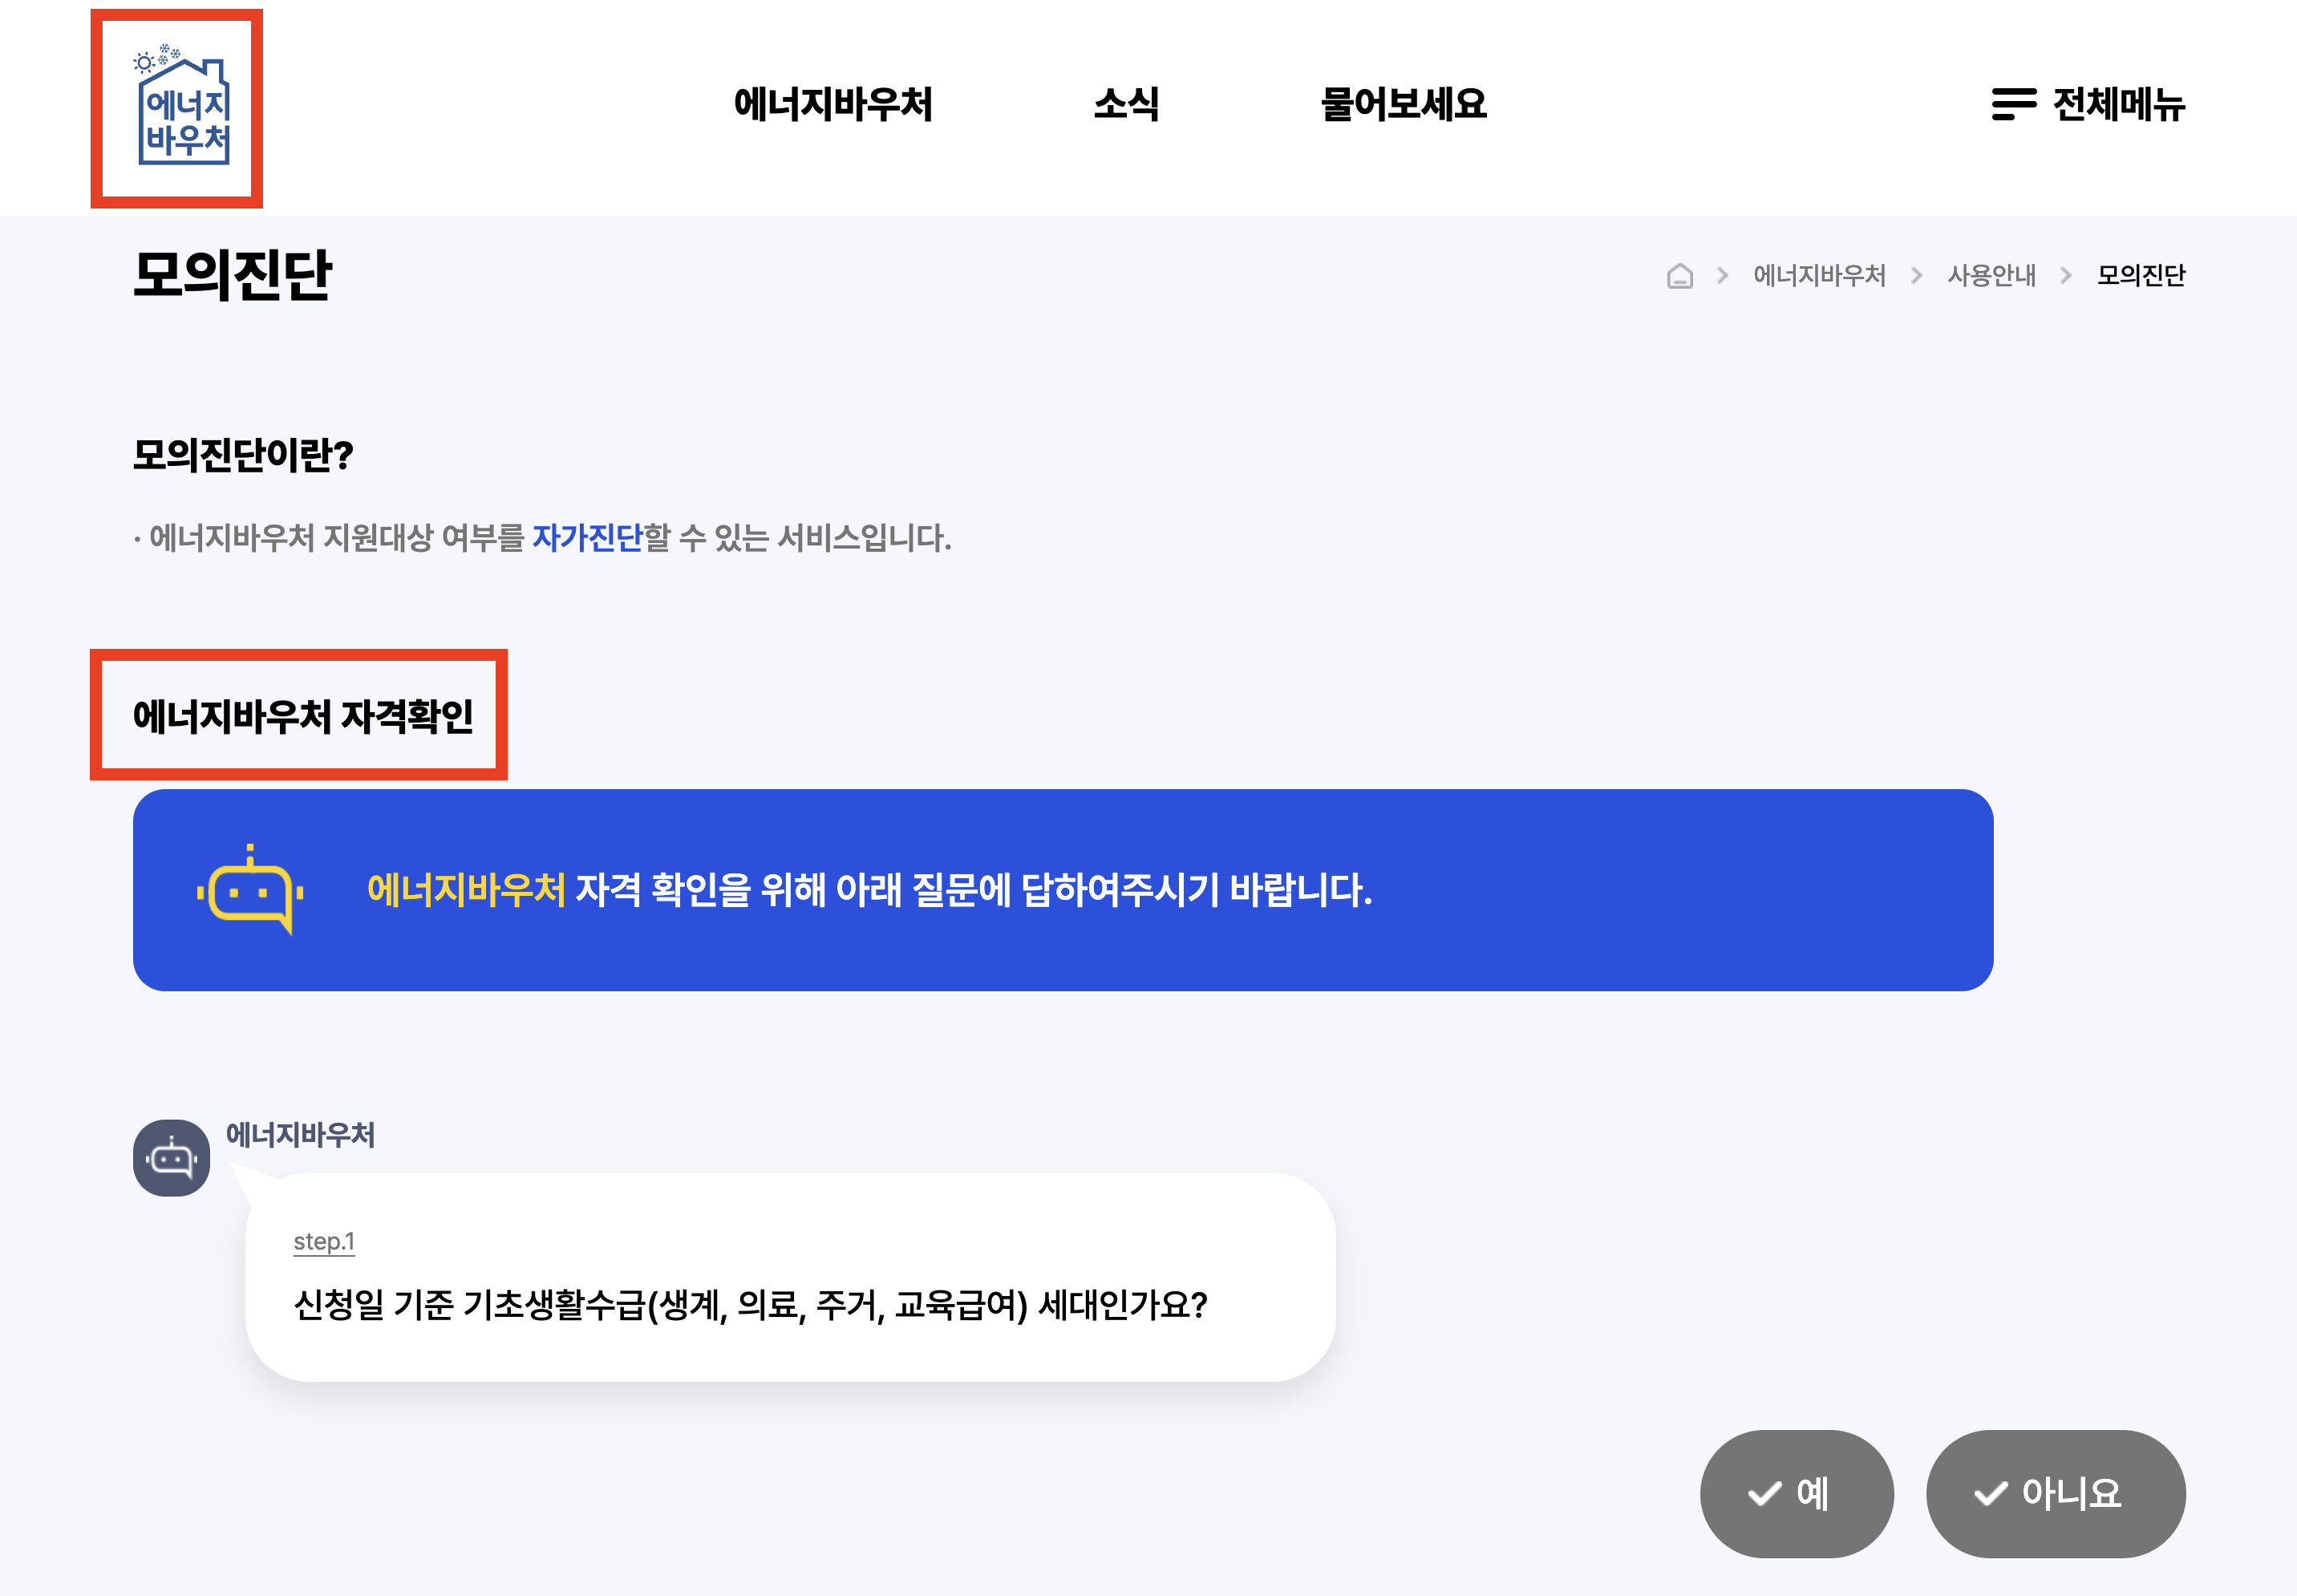Click the 자가진단 highlighted blue text
This screenshot has width=2297, height=1596.
tap(587, 538)
